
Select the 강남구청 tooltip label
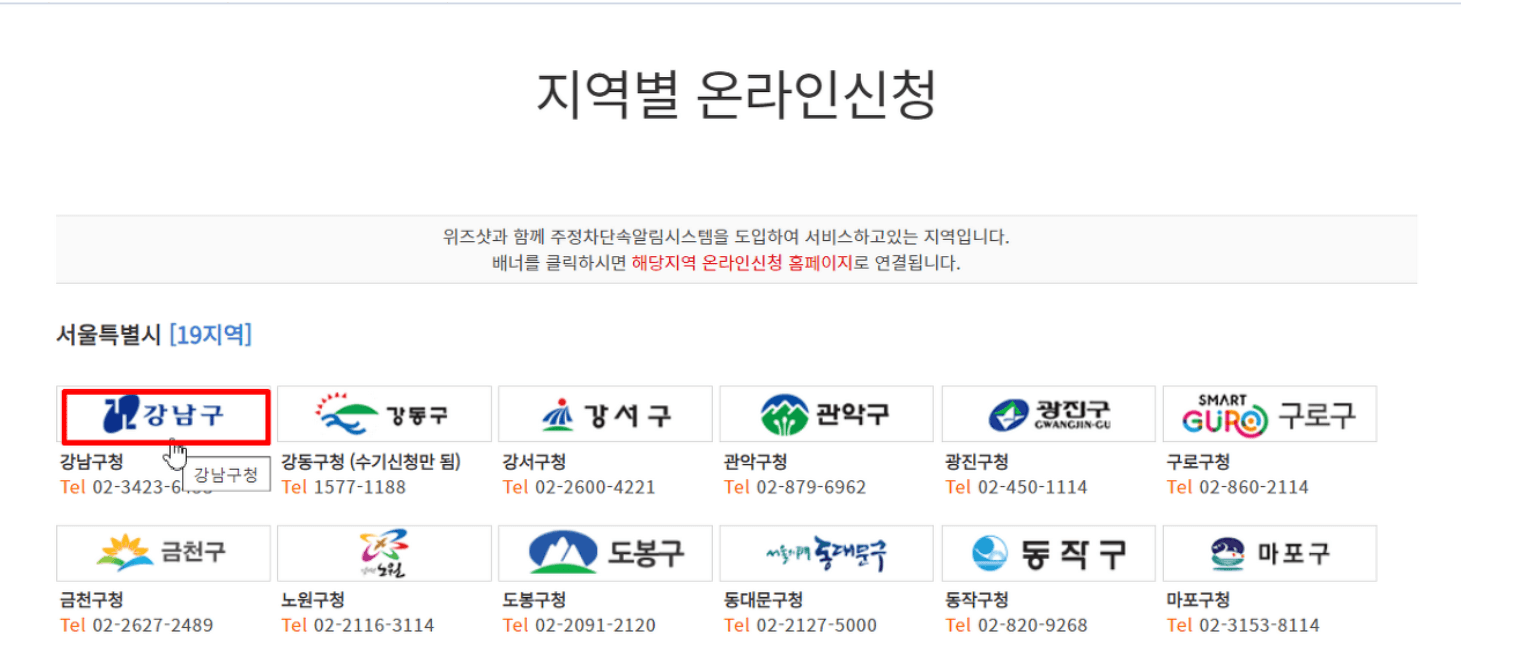click(x=230, y=473)
